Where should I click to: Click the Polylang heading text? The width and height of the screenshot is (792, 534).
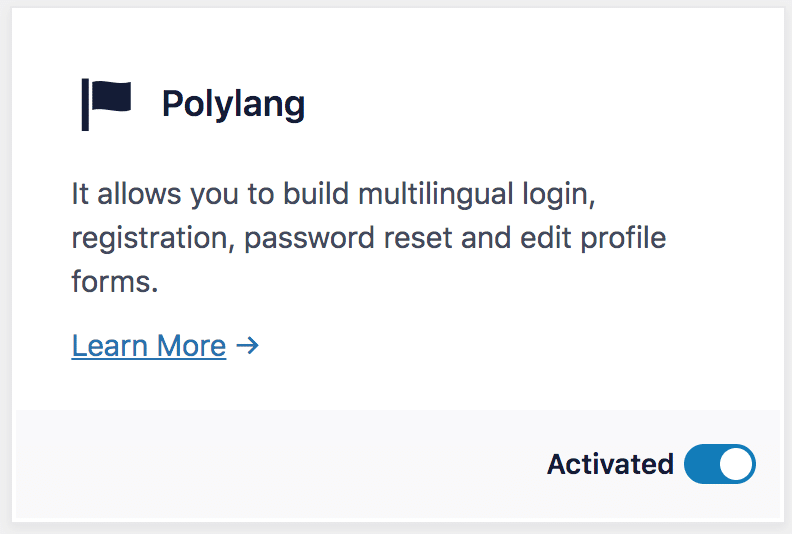click(x=233, y=105)
